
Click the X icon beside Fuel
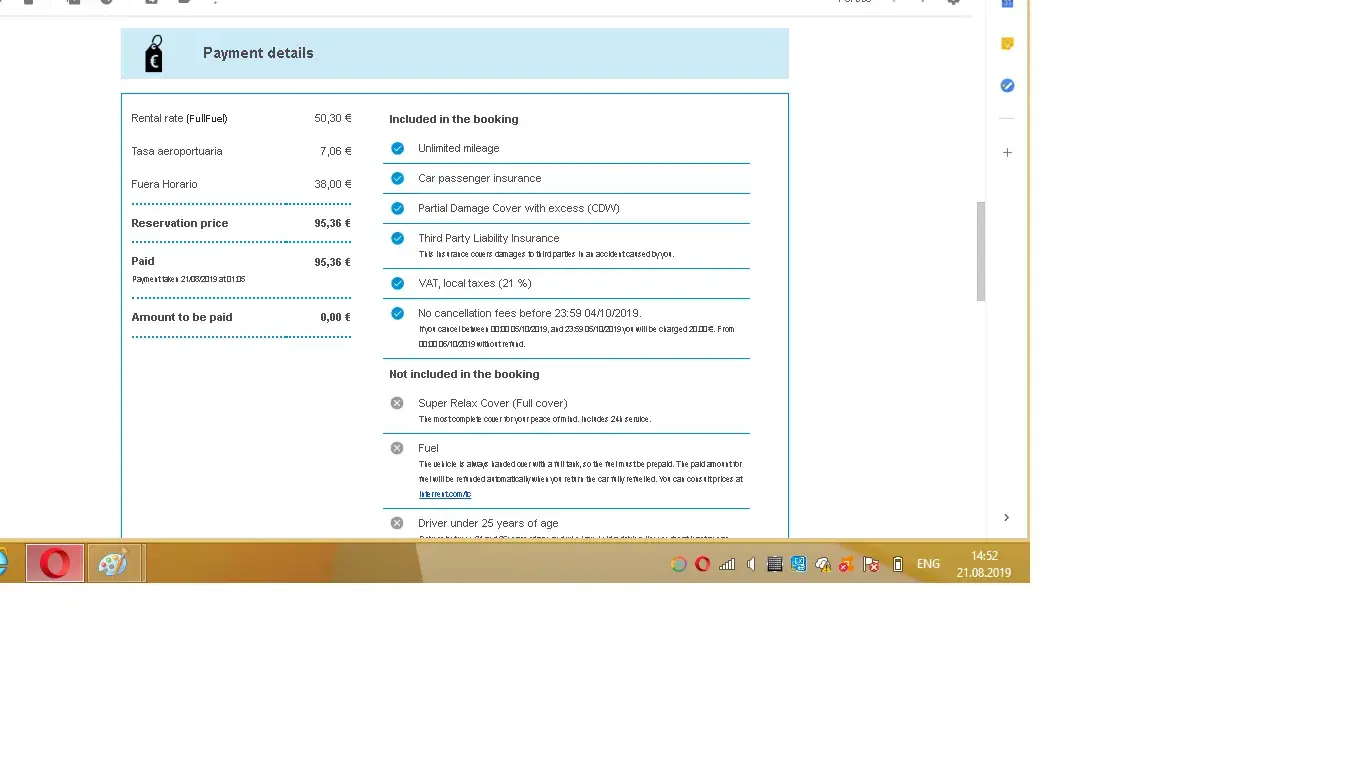pyautogui.click(x=397, y=448)
